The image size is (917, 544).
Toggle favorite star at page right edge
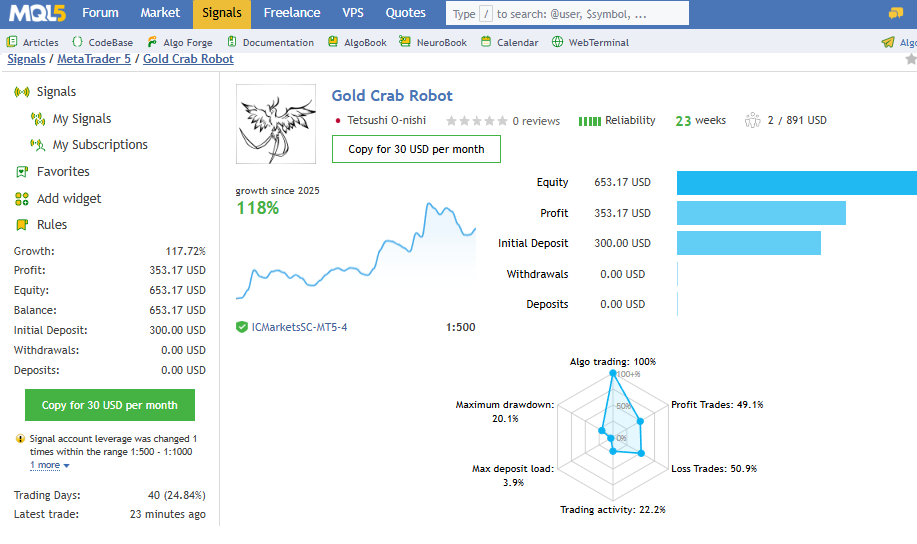click(x=910, y=60)
